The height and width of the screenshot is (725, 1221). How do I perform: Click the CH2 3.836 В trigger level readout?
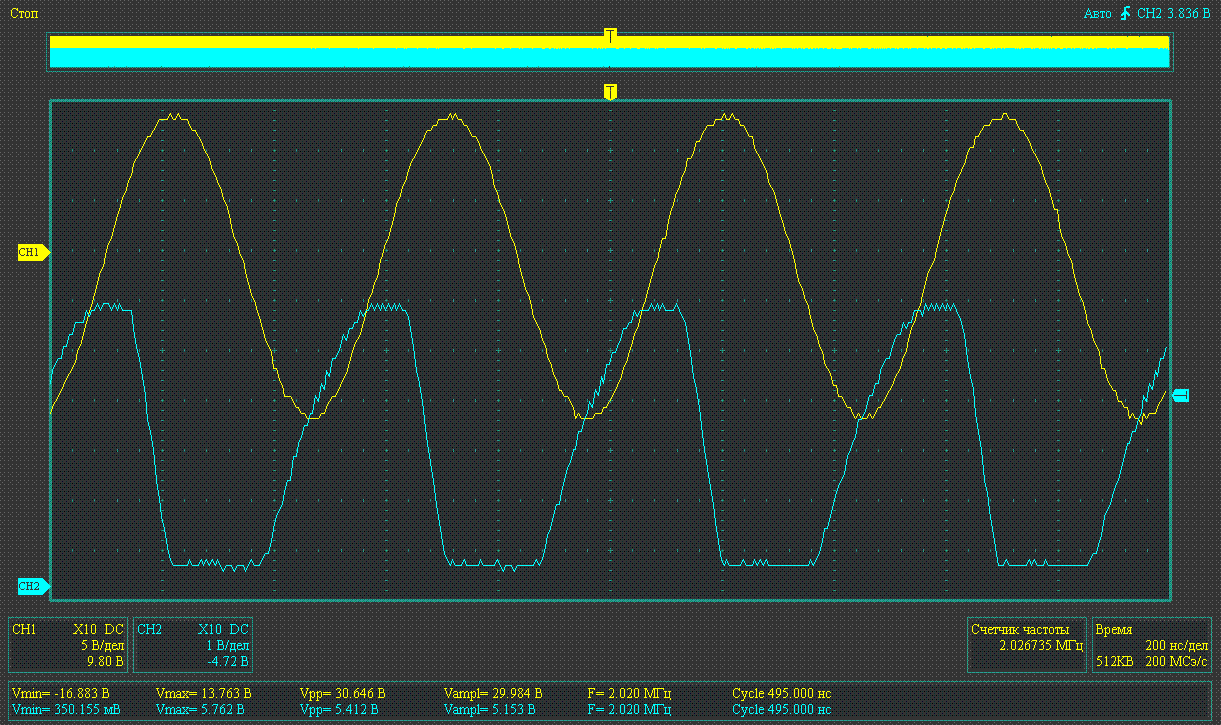click(x=1174, y=14)
